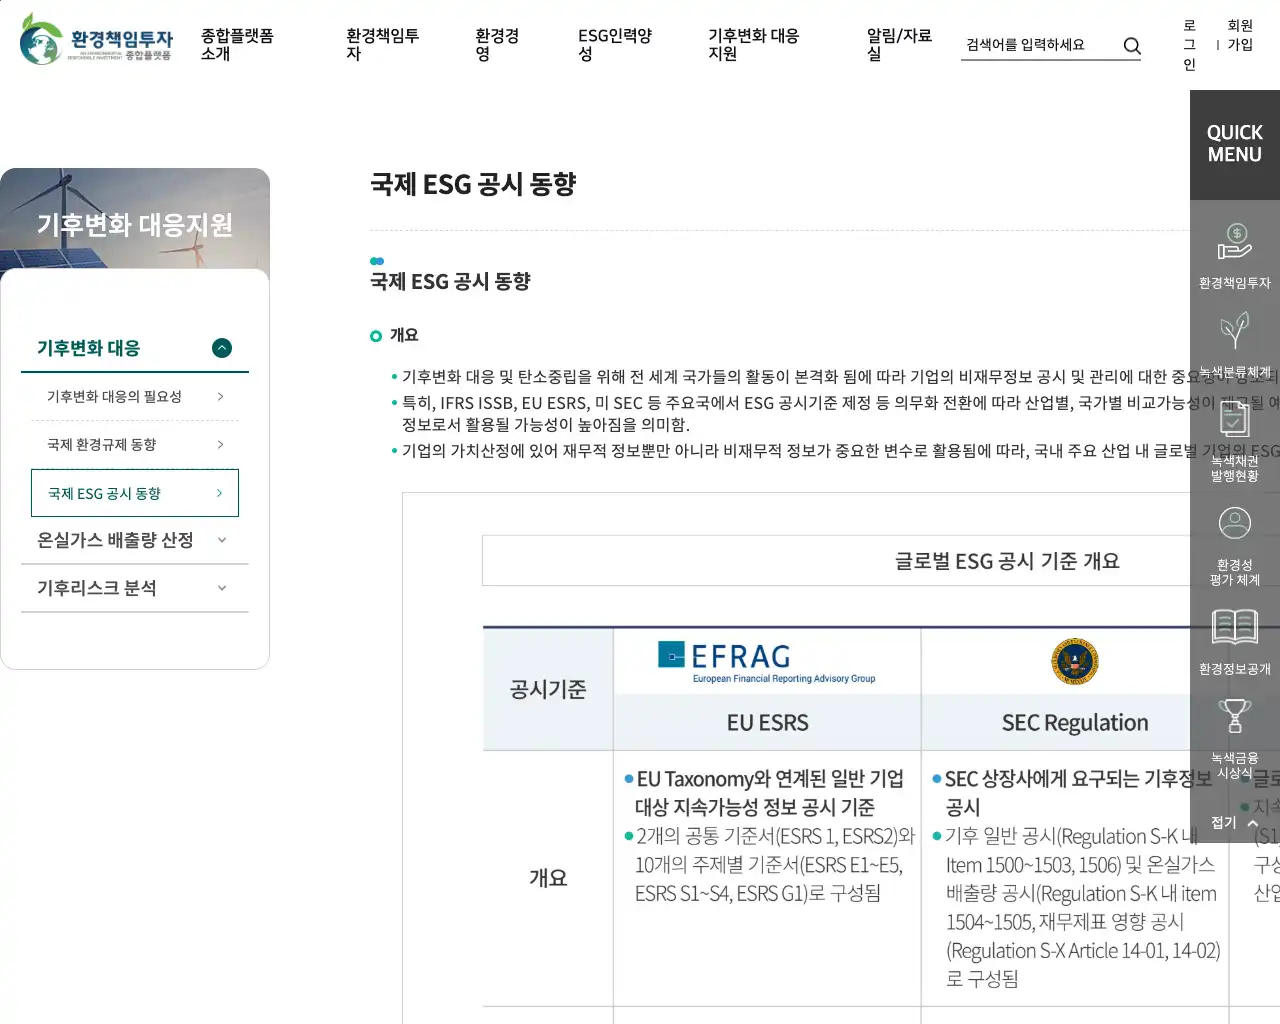Open the 종합플랫폼 소개 menu
This screenshot has width=1280, height=1024.
[237, 45]
